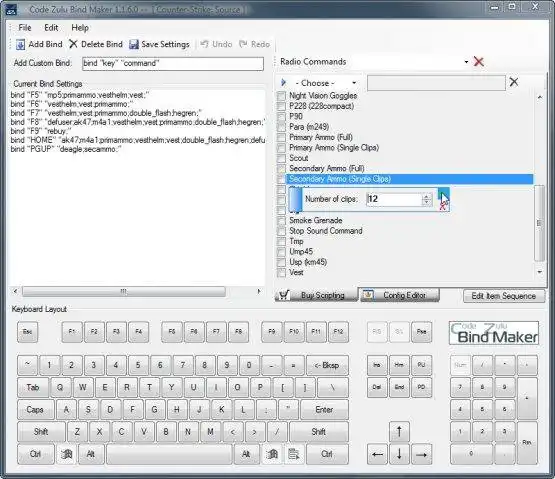Select the bind "F9" "rebuy;" line
The image size is (555, 479).
click(41, 131)
